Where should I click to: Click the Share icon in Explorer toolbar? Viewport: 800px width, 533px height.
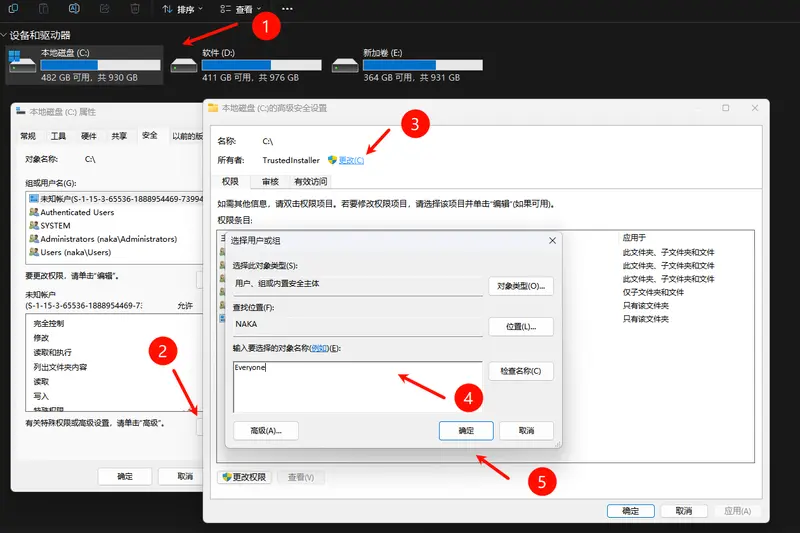point(105,8)
